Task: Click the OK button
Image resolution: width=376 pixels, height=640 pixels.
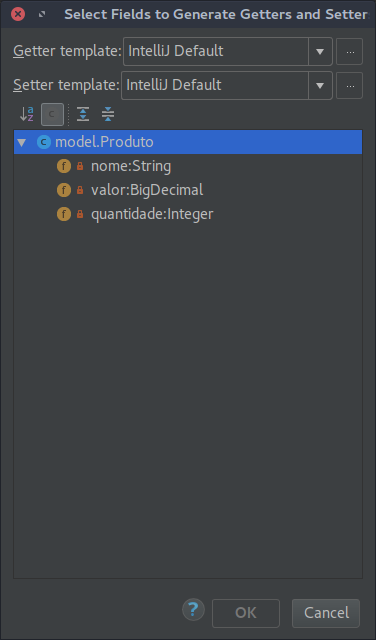Action: click(x=246, y=613)
